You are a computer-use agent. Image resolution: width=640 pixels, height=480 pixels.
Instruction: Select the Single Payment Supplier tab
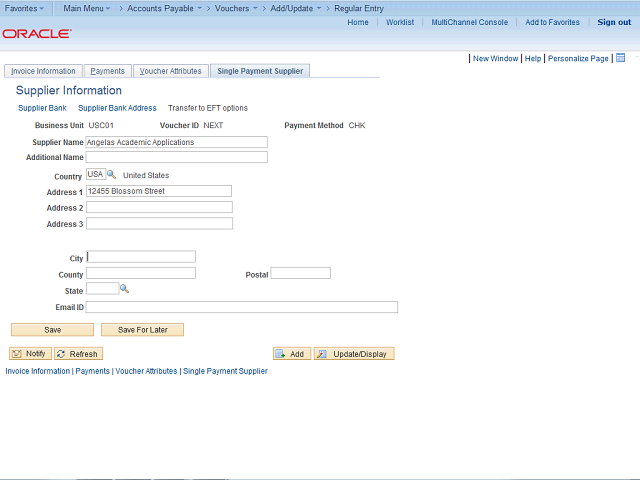(260, 71)
